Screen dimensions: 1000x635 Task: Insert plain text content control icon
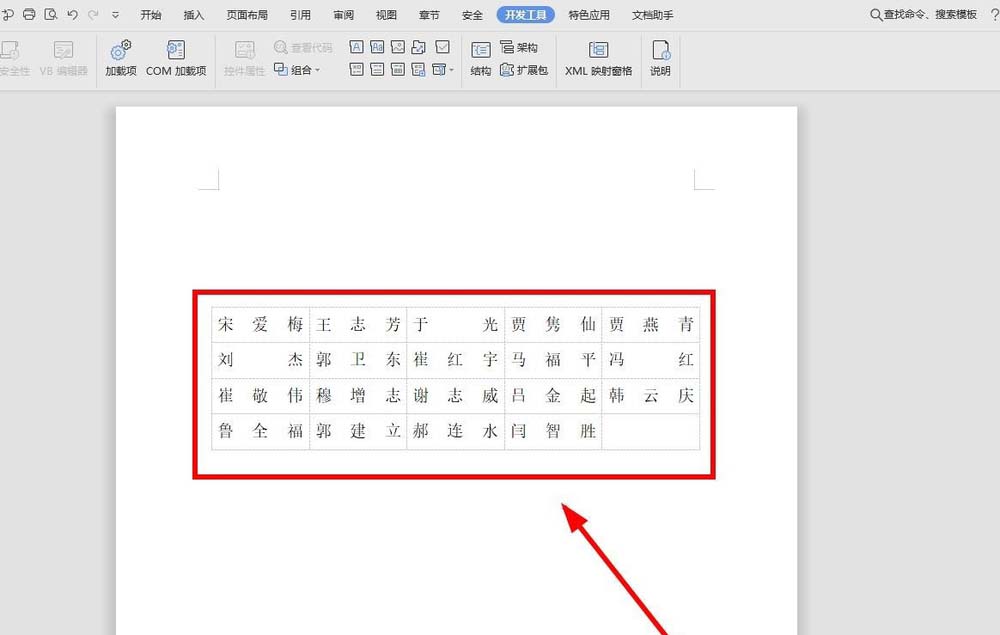point(377,47)
